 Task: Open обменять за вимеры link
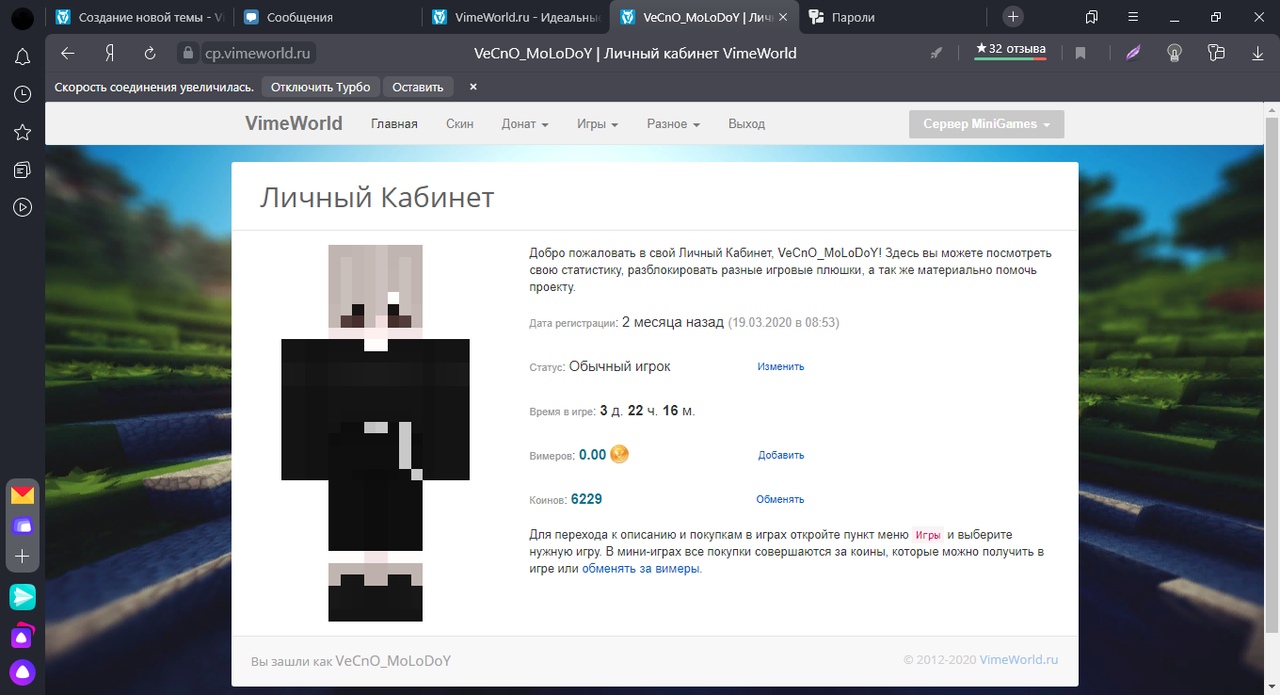click(x=641, y=568)
